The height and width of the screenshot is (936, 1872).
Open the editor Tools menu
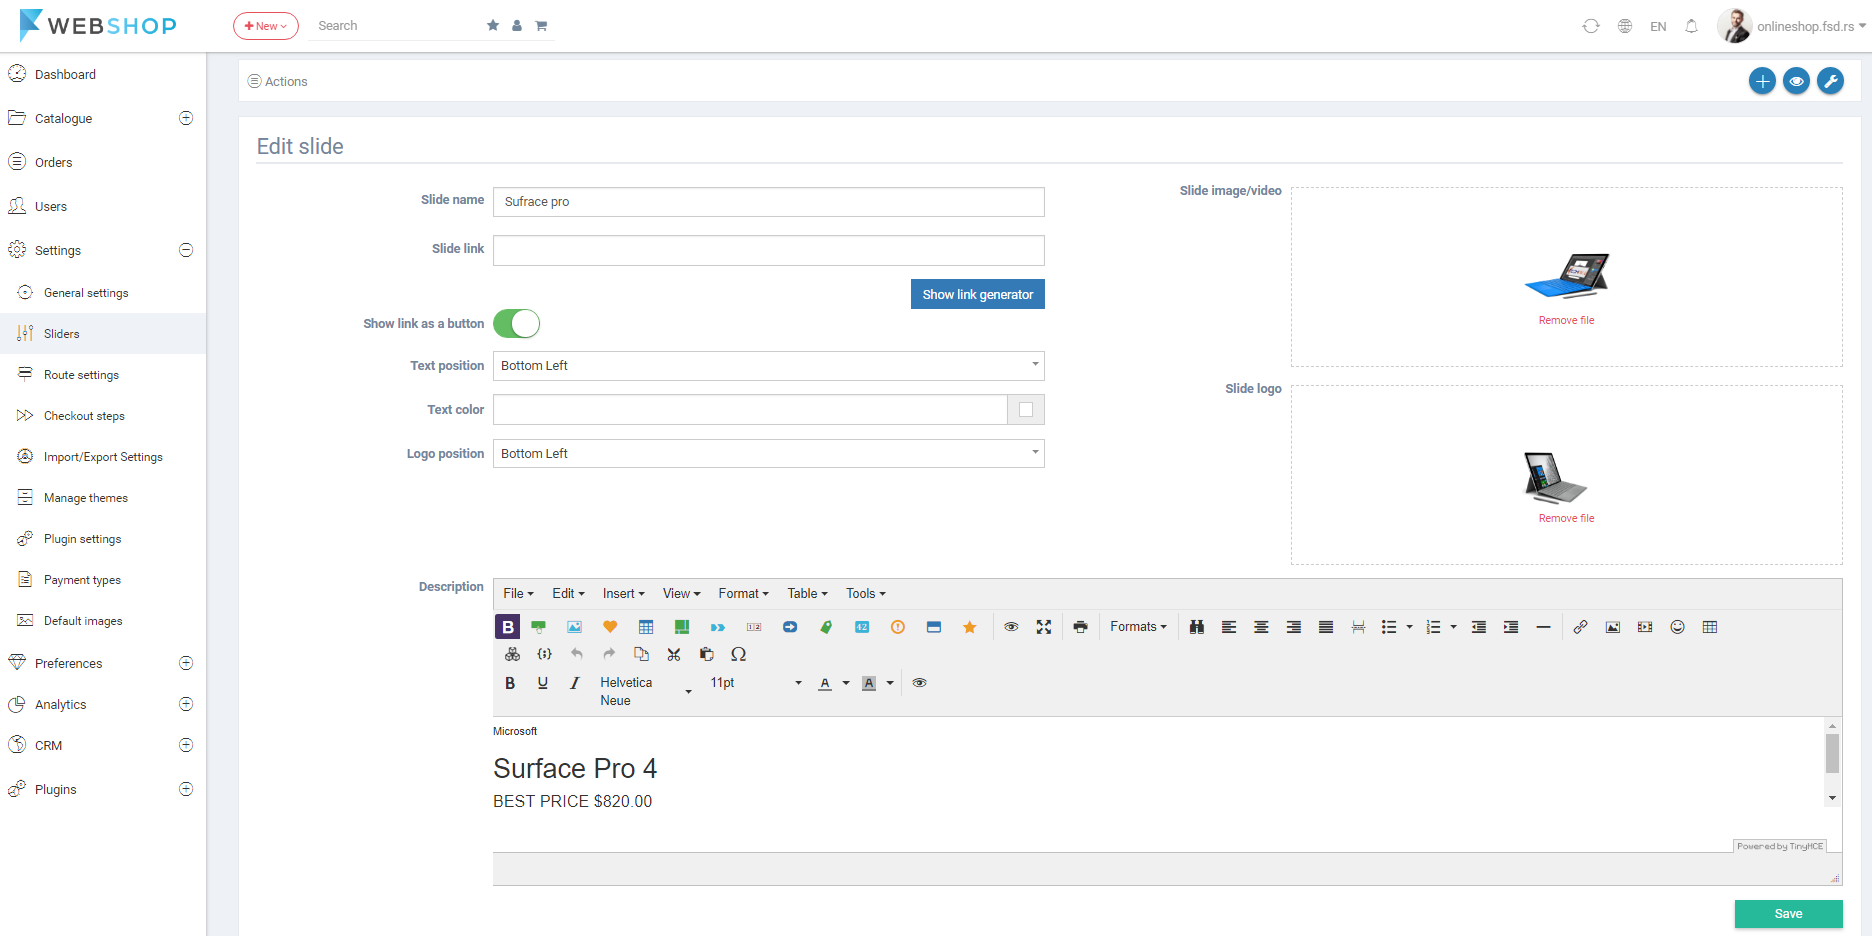point(865,594)
